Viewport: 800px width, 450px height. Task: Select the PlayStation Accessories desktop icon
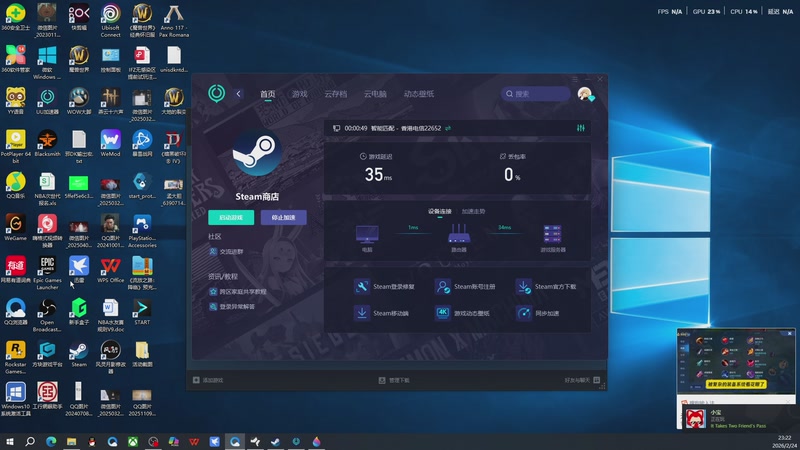tap(142, 231)
